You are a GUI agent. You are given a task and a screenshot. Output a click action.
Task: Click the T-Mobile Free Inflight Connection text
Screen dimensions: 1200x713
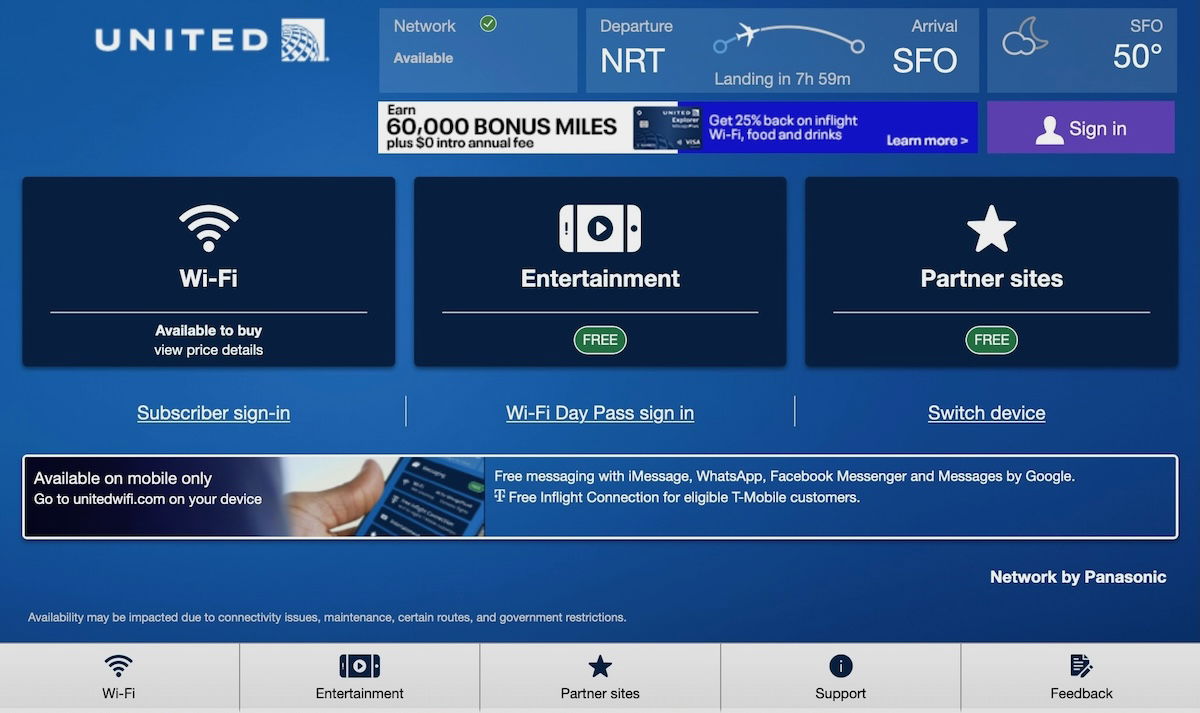[x=684, y=497]
